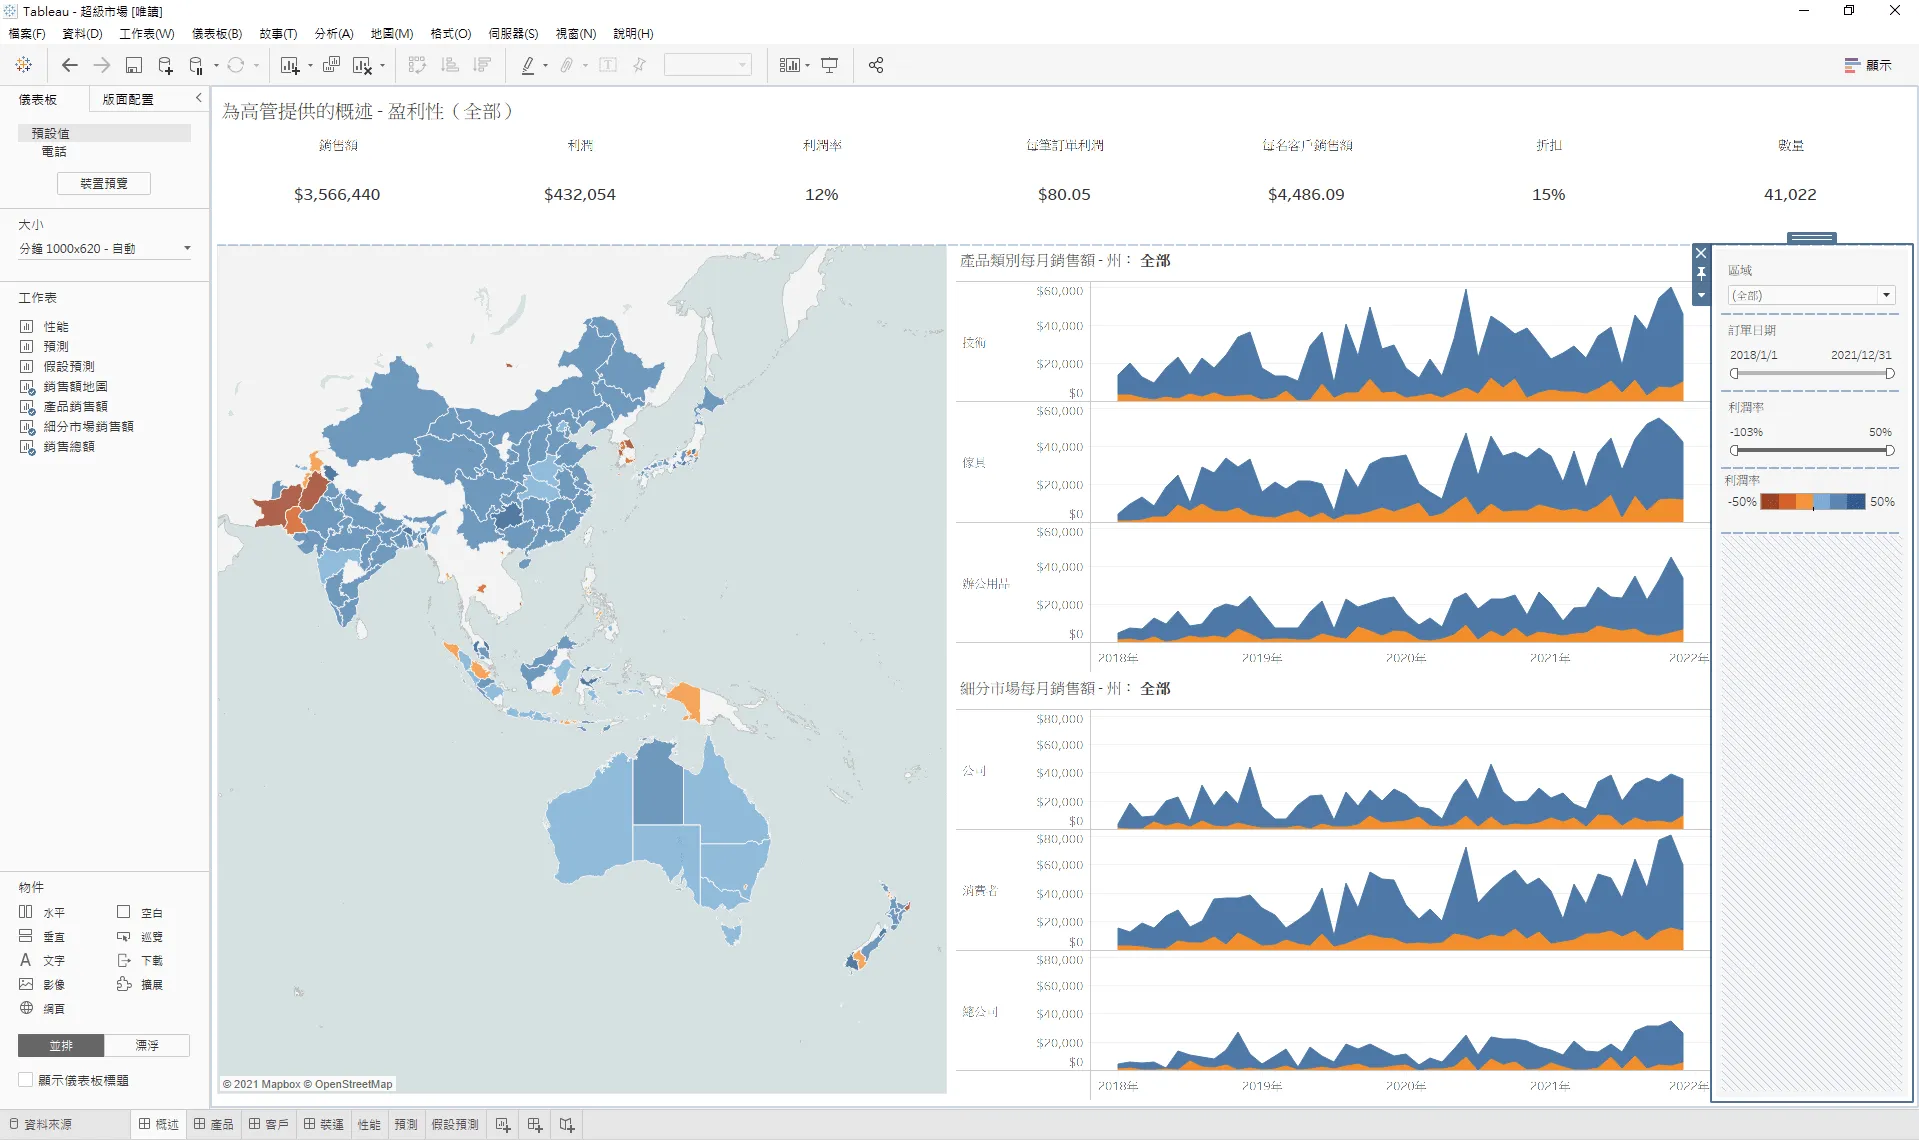
Task: Click the Duplicate sheet icon
Action: pos(331,65)
